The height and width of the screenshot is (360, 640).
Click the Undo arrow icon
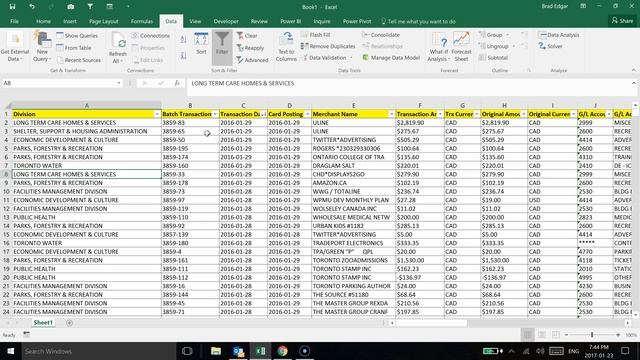coord(32,7)
